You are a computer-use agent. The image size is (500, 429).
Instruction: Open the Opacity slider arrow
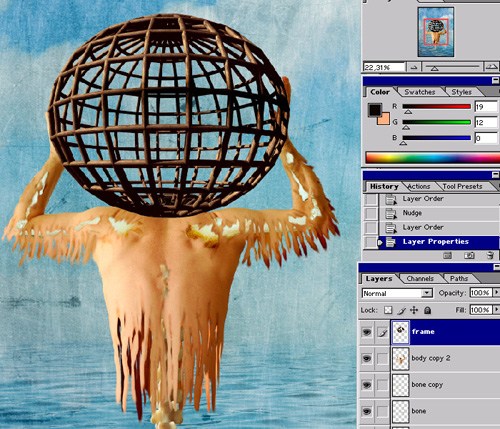point(496,292)
